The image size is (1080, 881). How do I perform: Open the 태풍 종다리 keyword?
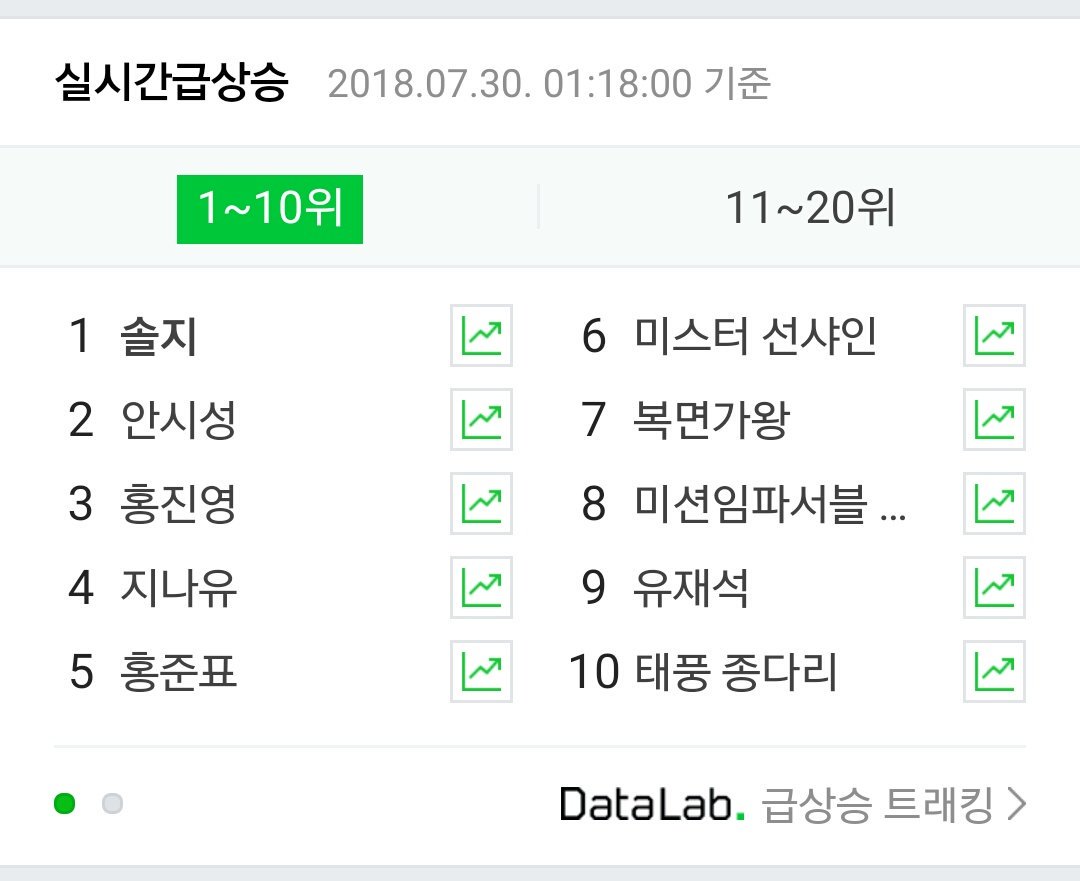click(x=736, y=673)
